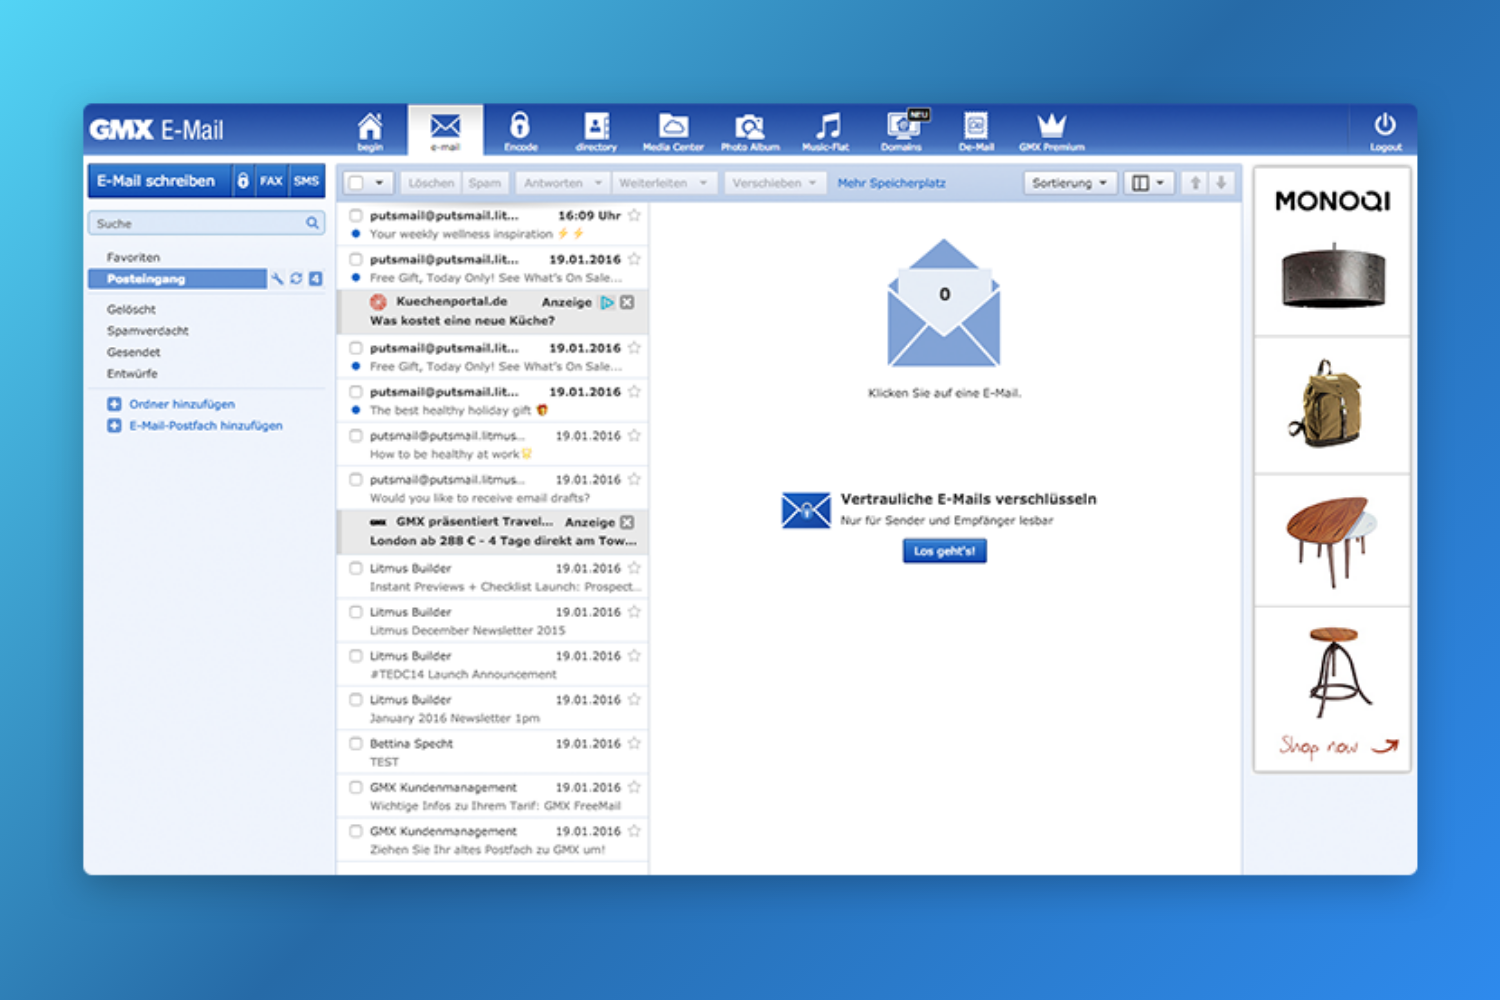Screen dimensions: 1500x1000
Task: Open the Favoriten folder
Action: (x=133, y=257)
